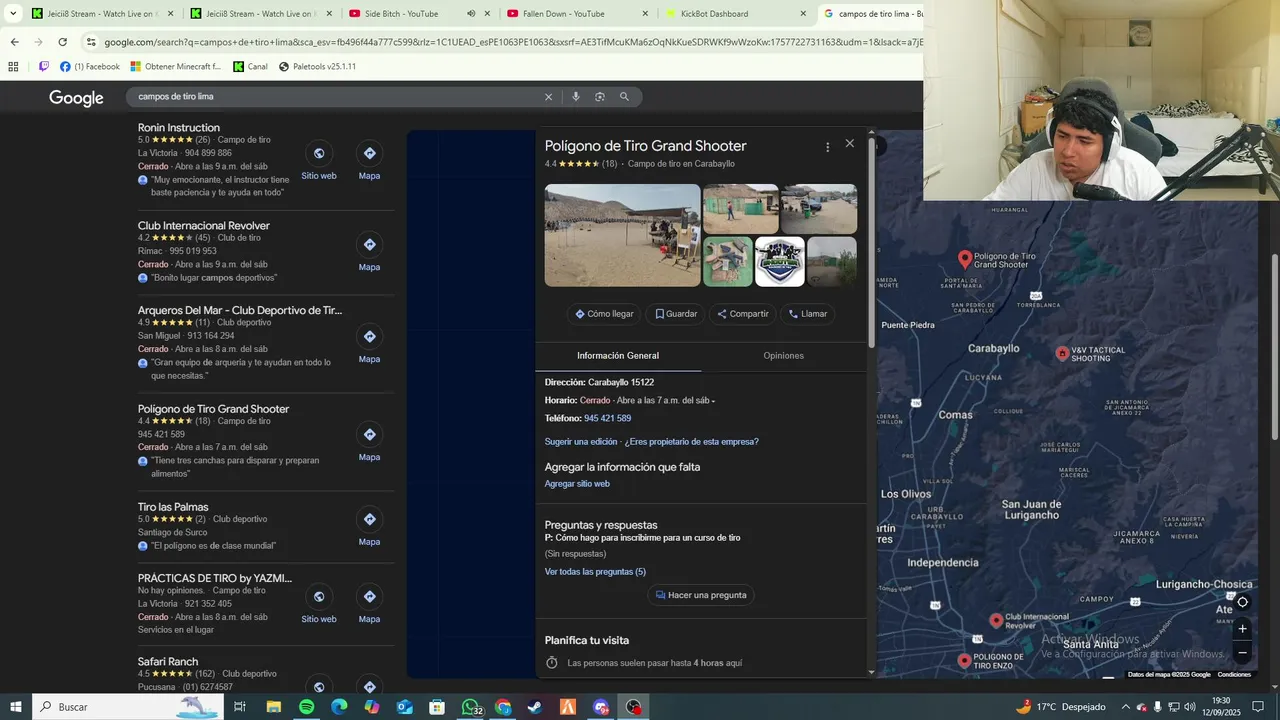Select Poligono de Tiro Enzo map pin
Screen dimensions: 1280x720
pyautogui.click(x=964, y=660)
